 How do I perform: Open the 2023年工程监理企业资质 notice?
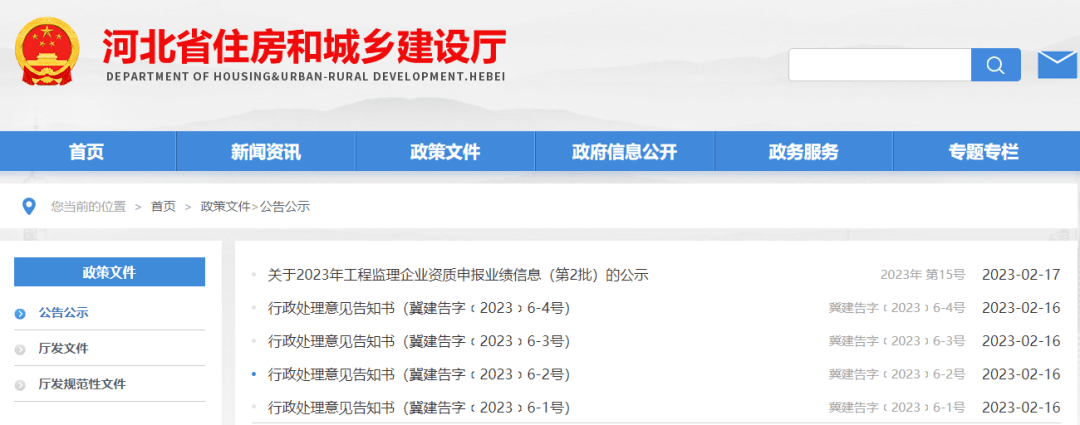pyautogui.click(x=458, y=274)
